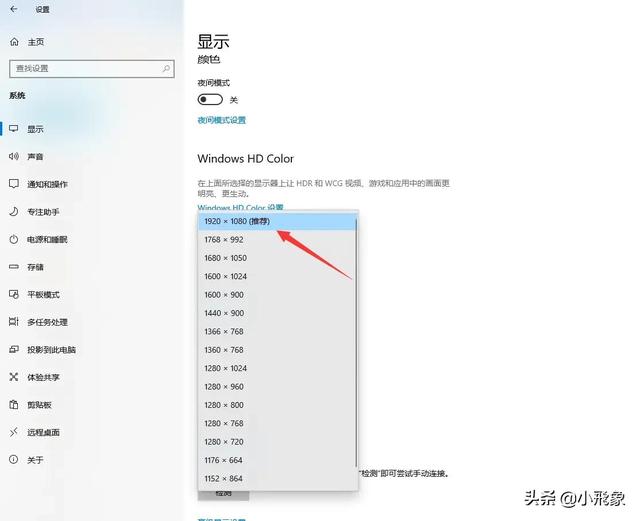Open 远程桌面 settings page
Image resolution: width=640 pixels, height=521 pixels.
pyautogui.click(x=43, y=432)
